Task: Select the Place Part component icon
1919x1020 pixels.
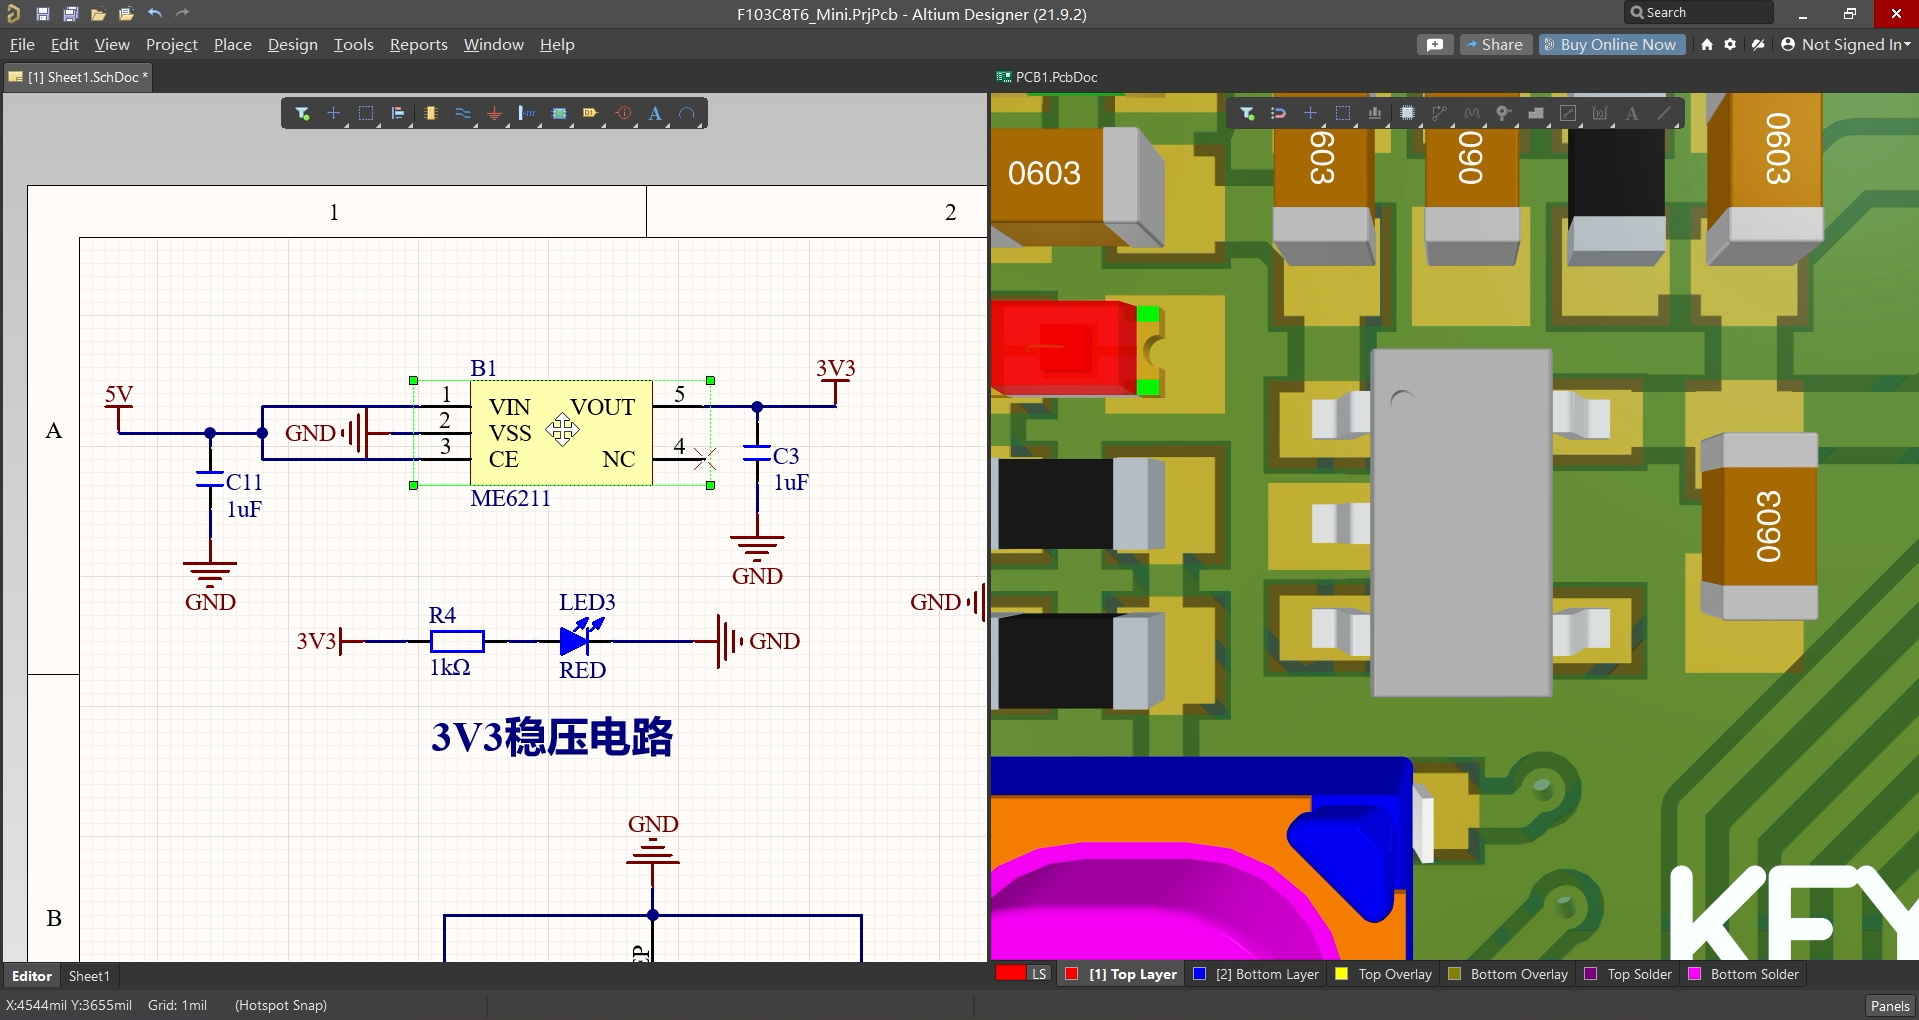Action: coord(431,113)
